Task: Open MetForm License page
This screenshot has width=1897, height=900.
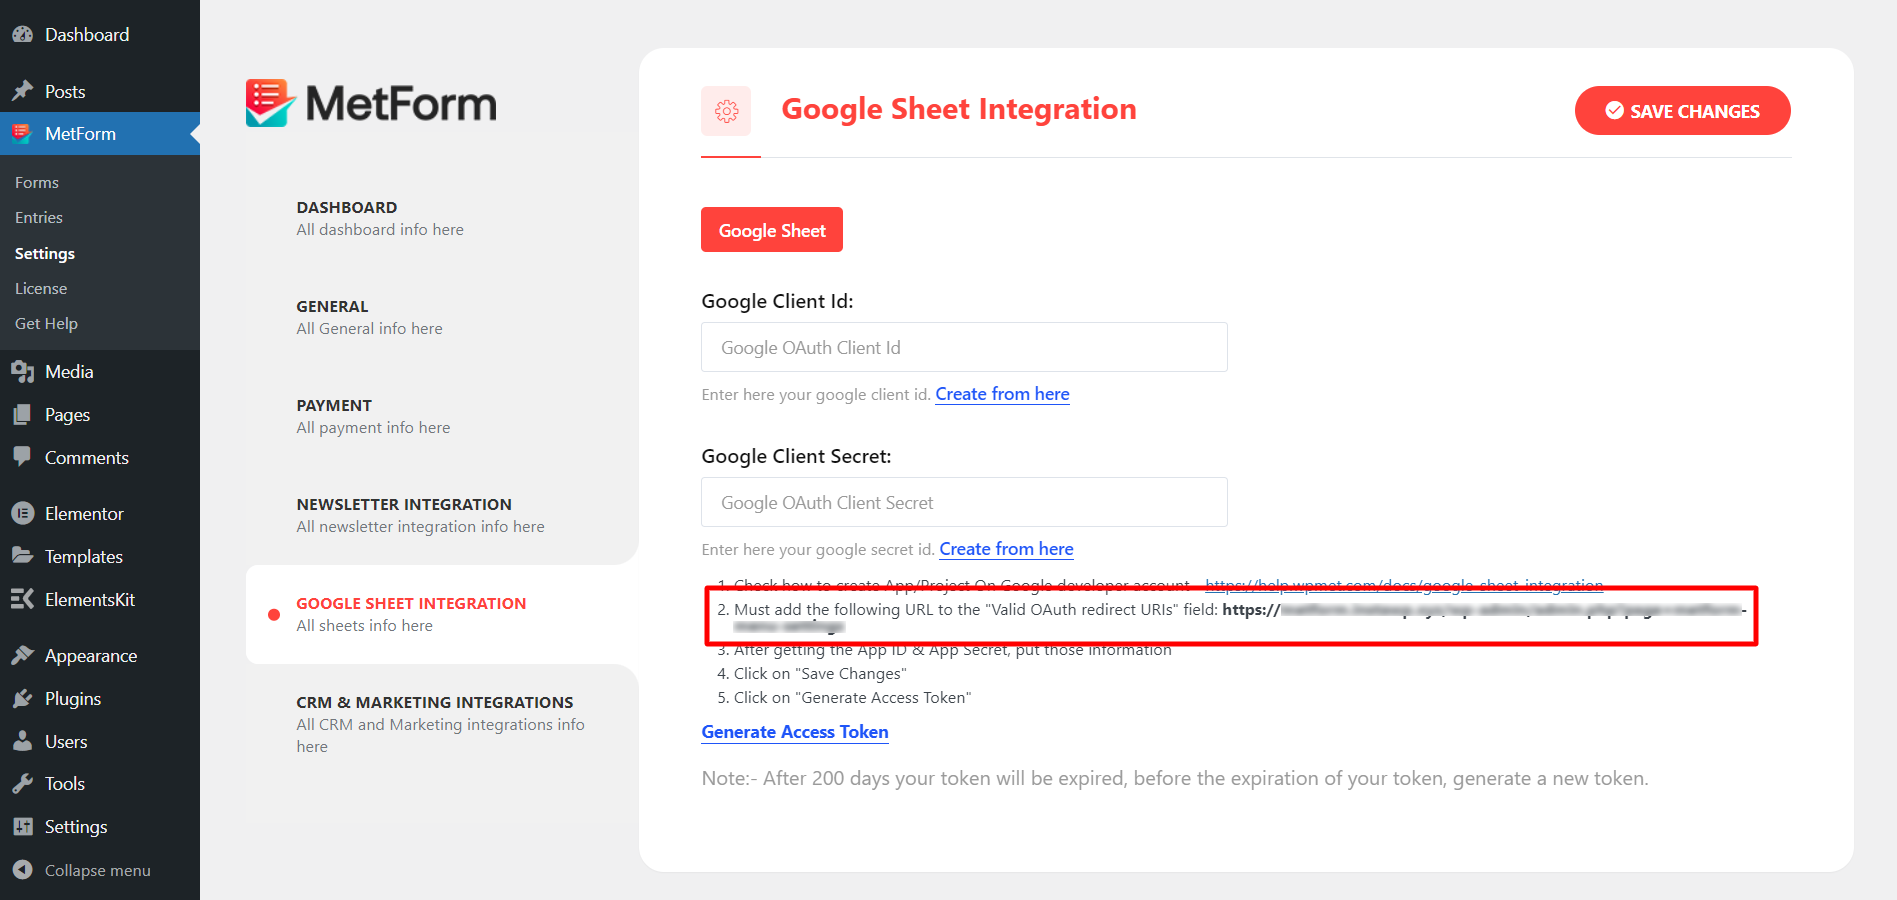Action: tap(41, 288)
